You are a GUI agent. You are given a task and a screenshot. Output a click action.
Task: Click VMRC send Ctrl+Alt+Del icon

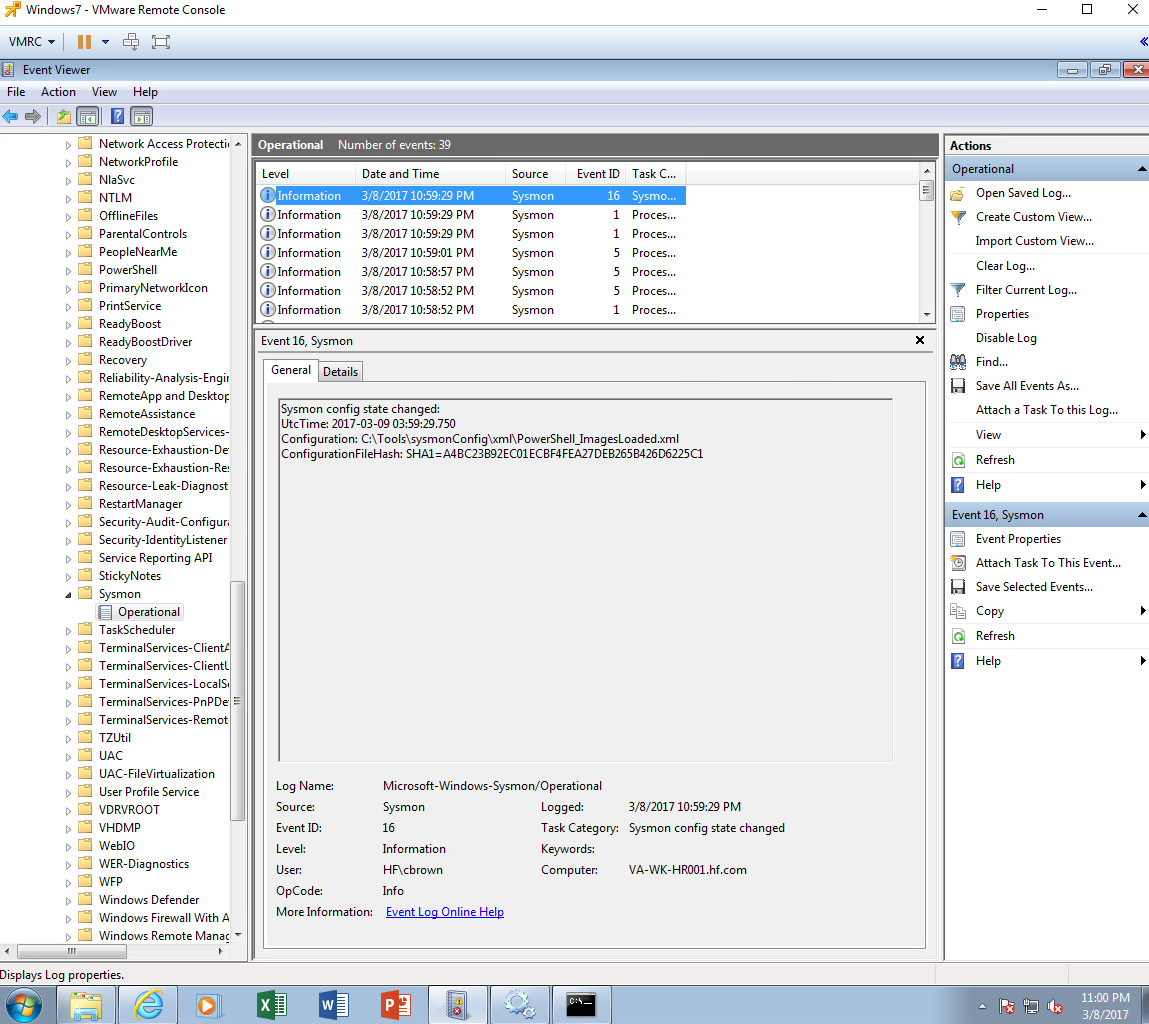[131, 42]
